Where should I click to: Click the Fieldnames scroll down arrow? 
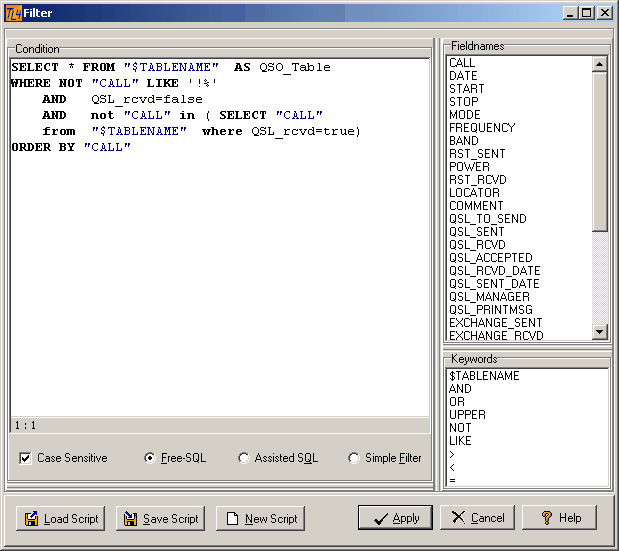(x=600, y=332)
